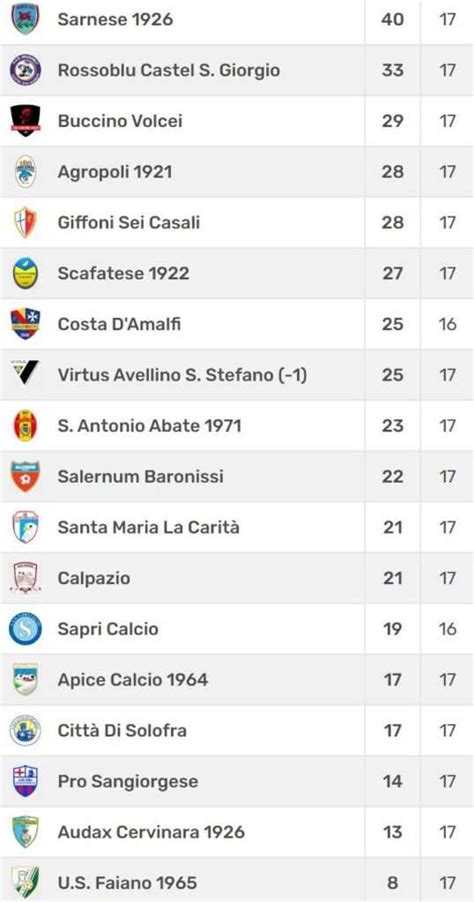Click the S. Antonio Abate 1971 badge
This screenshot has width=474, height=902.
25,426
